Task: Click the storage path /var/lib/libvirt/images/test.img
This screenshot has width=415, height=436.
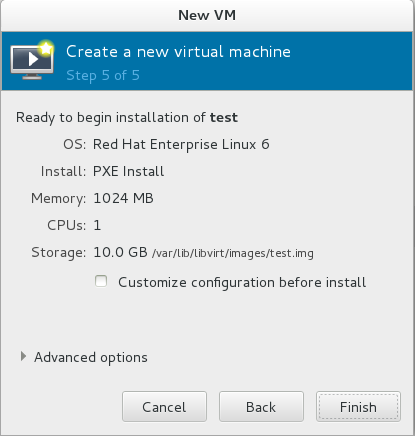Action: coord(233,253)
